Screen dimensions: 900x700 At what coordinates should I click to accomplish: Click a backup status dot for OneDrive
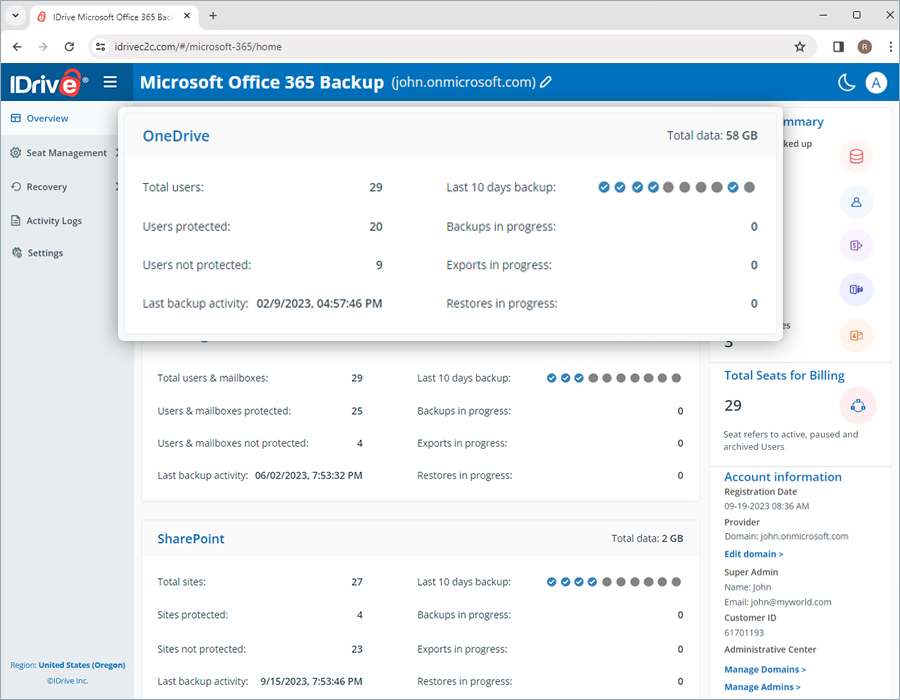603,186
